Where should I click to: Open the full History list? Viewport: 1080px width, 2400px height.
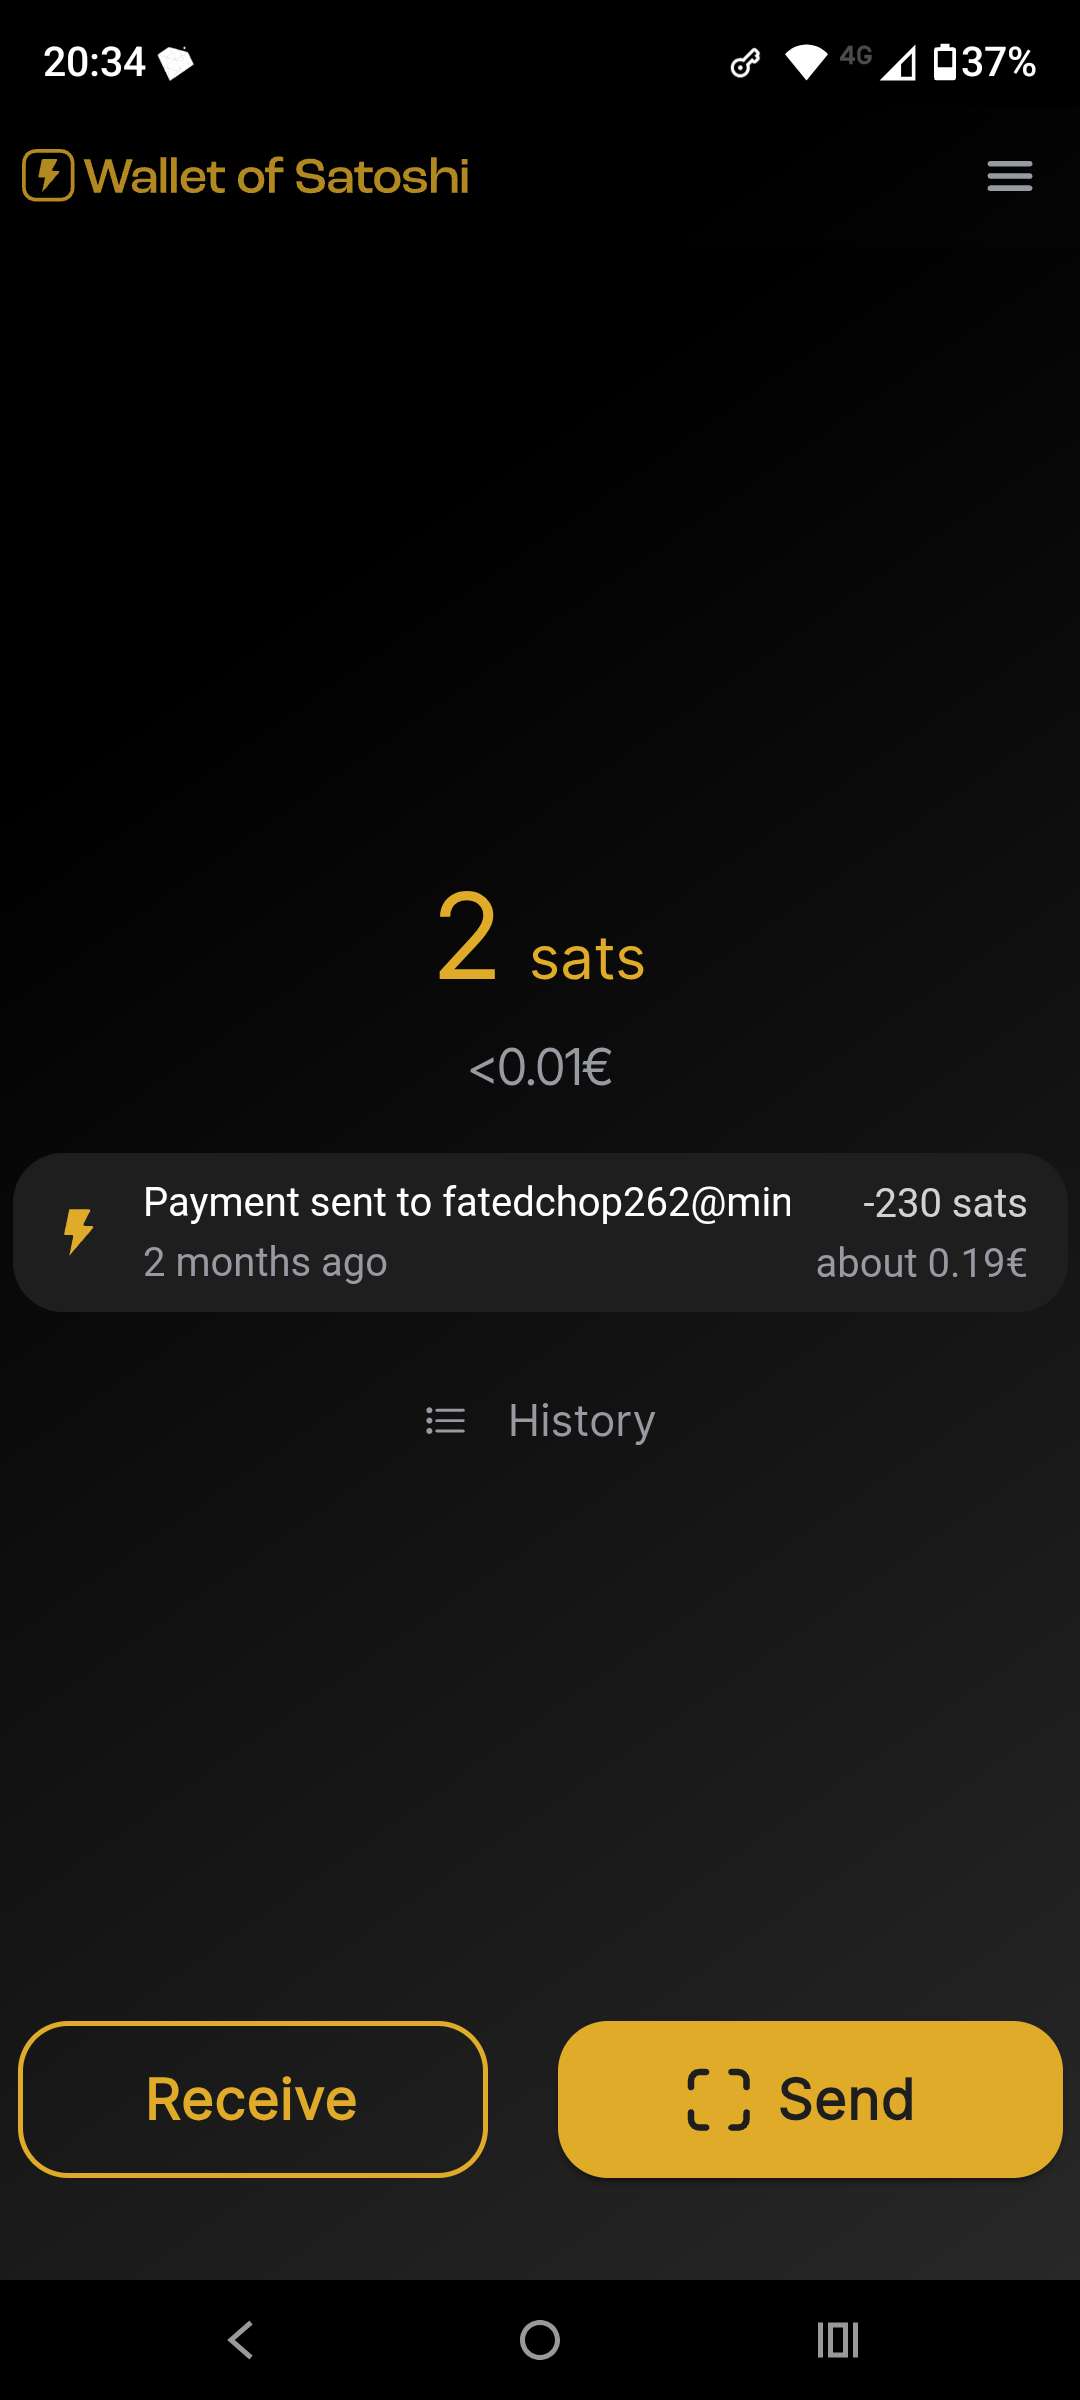(x=580, y=1421)
